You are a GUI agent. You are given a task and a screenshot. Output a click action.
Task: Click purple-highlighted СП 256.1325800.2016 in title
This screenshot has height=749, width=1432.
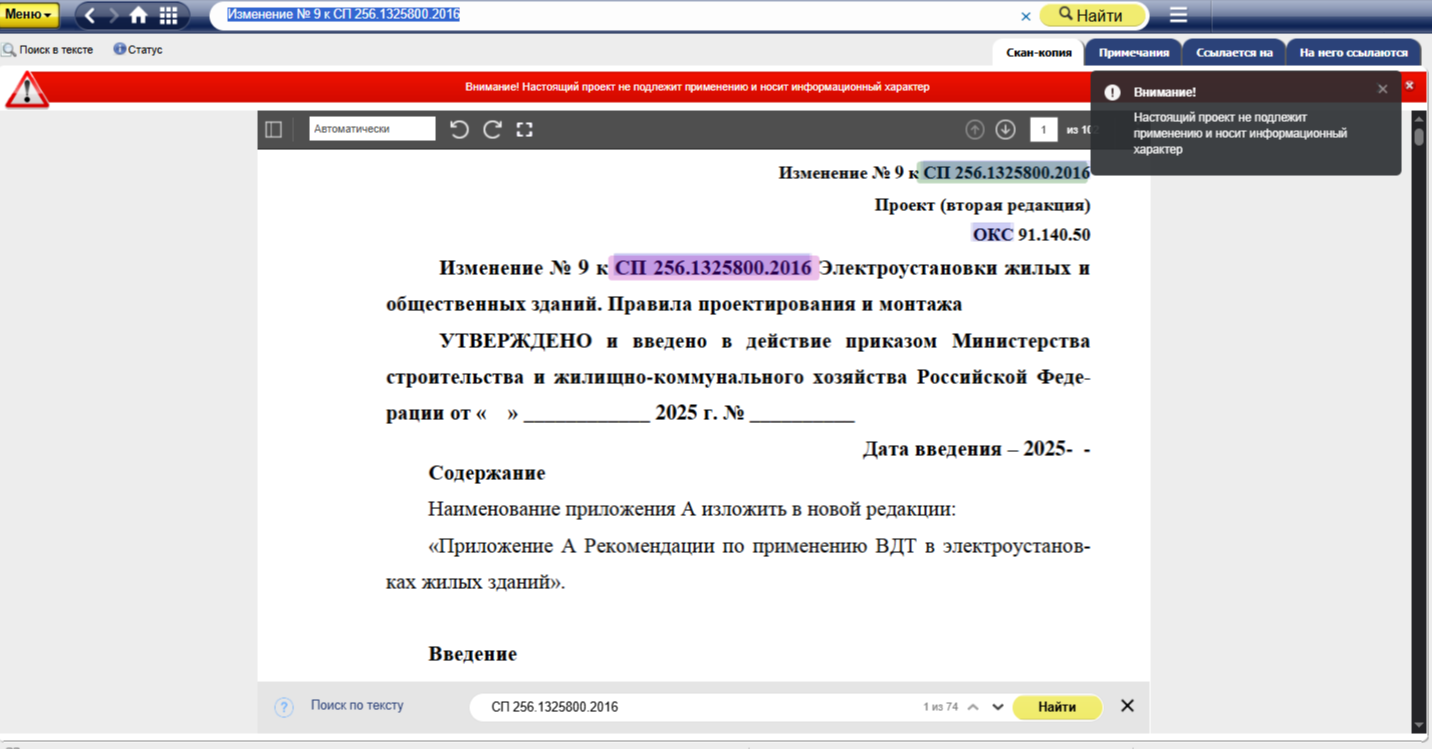[x=713, y=268]
